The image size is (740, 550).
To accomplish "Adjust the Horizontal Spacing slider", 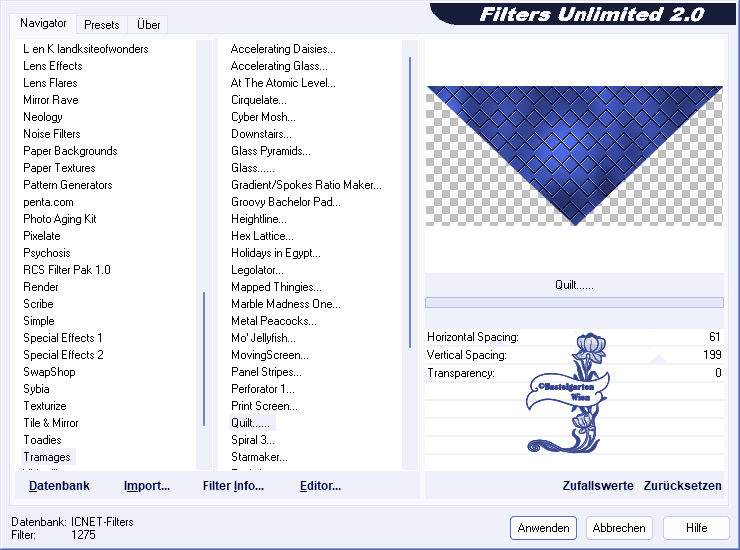I will click(574, 337).
